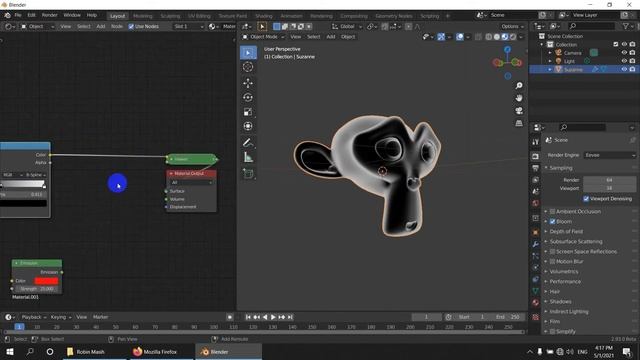Open the viewport Options button
This screenshot has height=360, width=640.
pos(512,27)
